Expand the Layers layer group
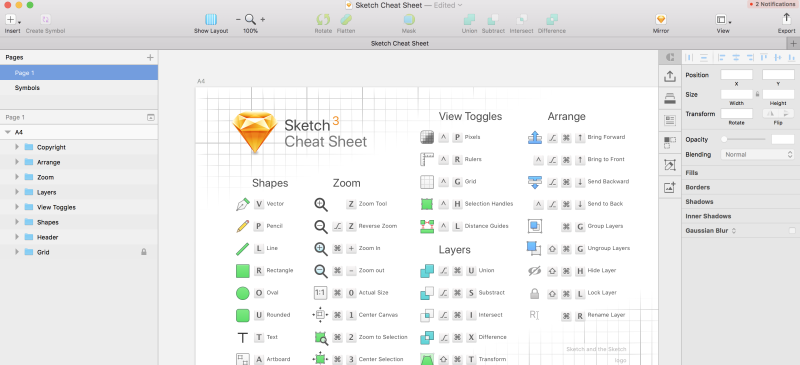800x365 pixels. point(16,192)
